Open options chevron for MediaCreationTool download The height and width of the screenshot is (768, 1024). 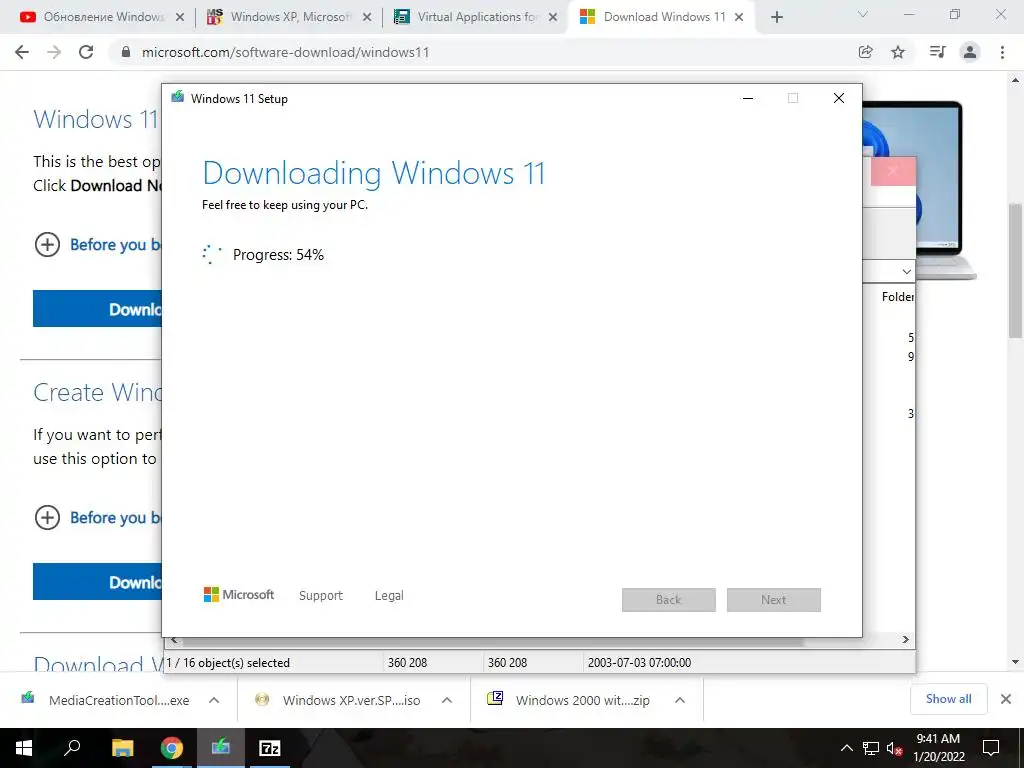[214, 700]
